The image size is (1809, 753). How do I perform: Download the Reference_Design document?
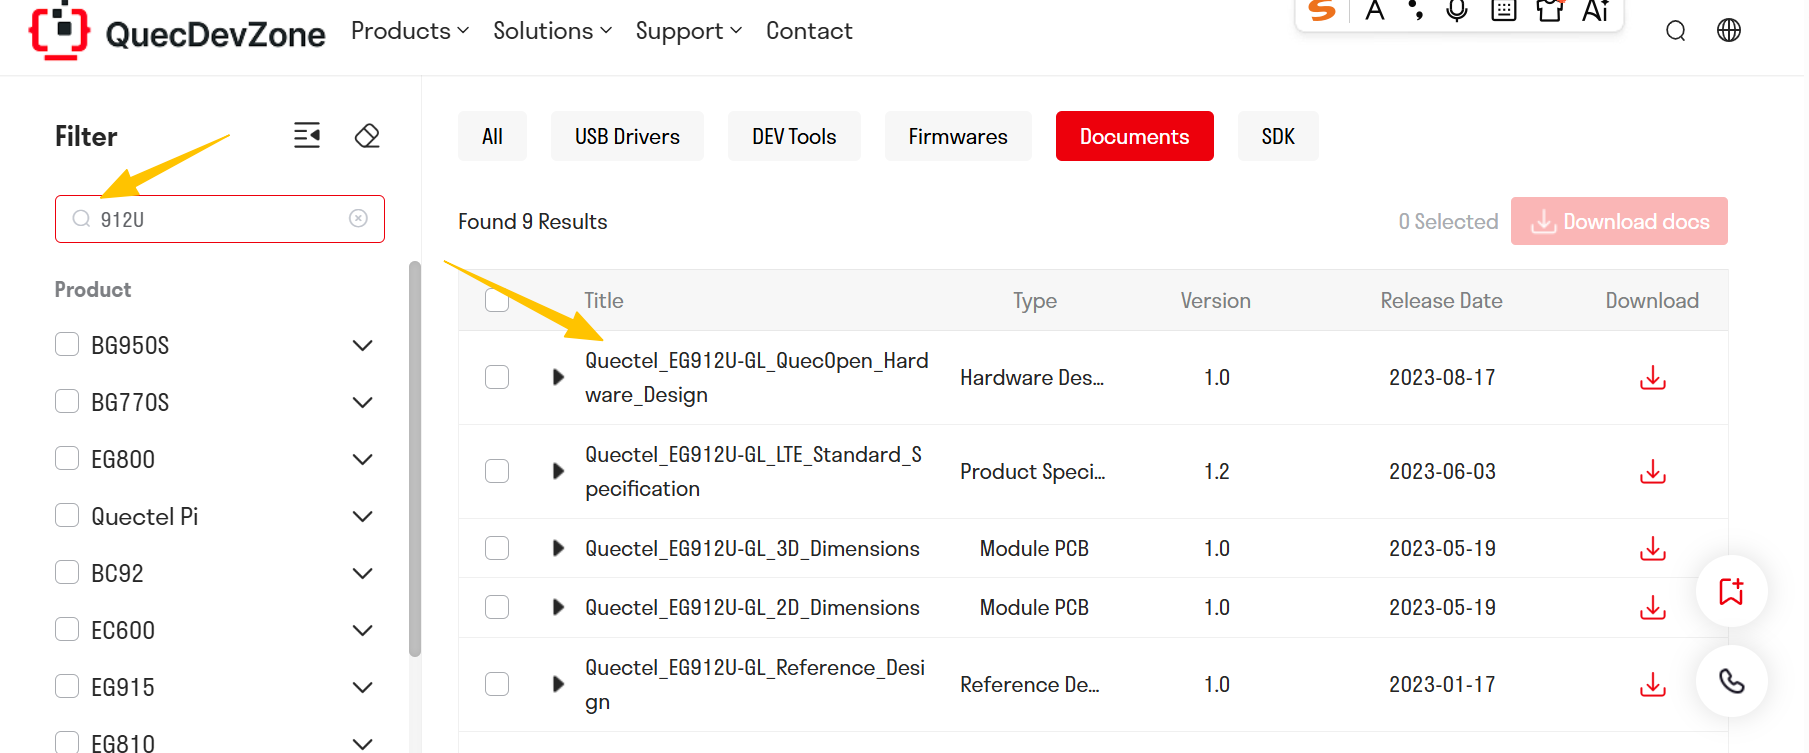click(x=1653, y=684)
